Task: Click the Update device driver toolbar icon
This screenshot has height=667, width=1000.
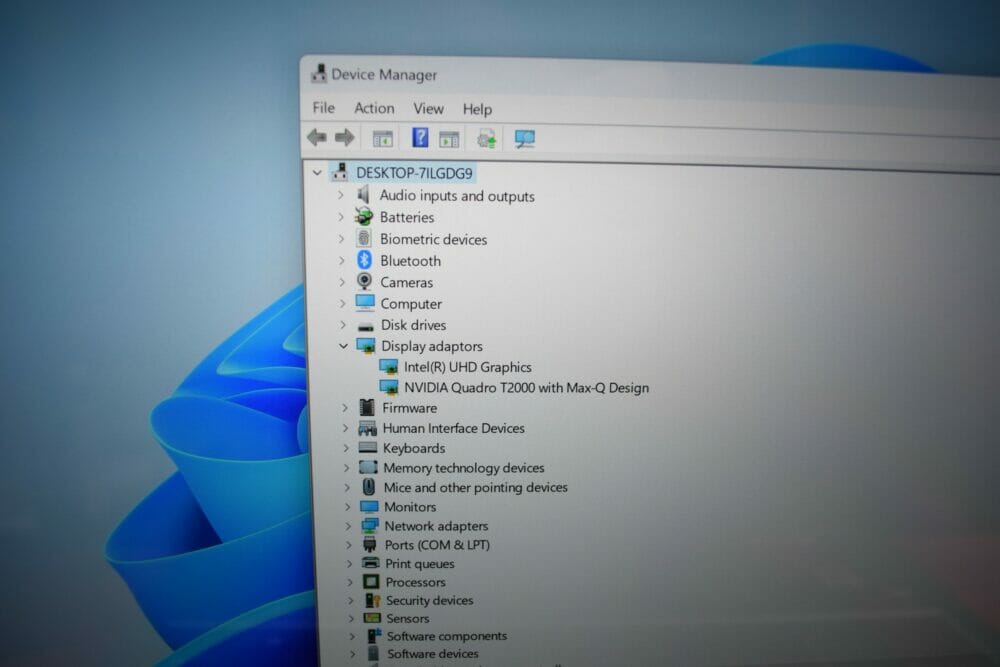Action: coord(486,138)
